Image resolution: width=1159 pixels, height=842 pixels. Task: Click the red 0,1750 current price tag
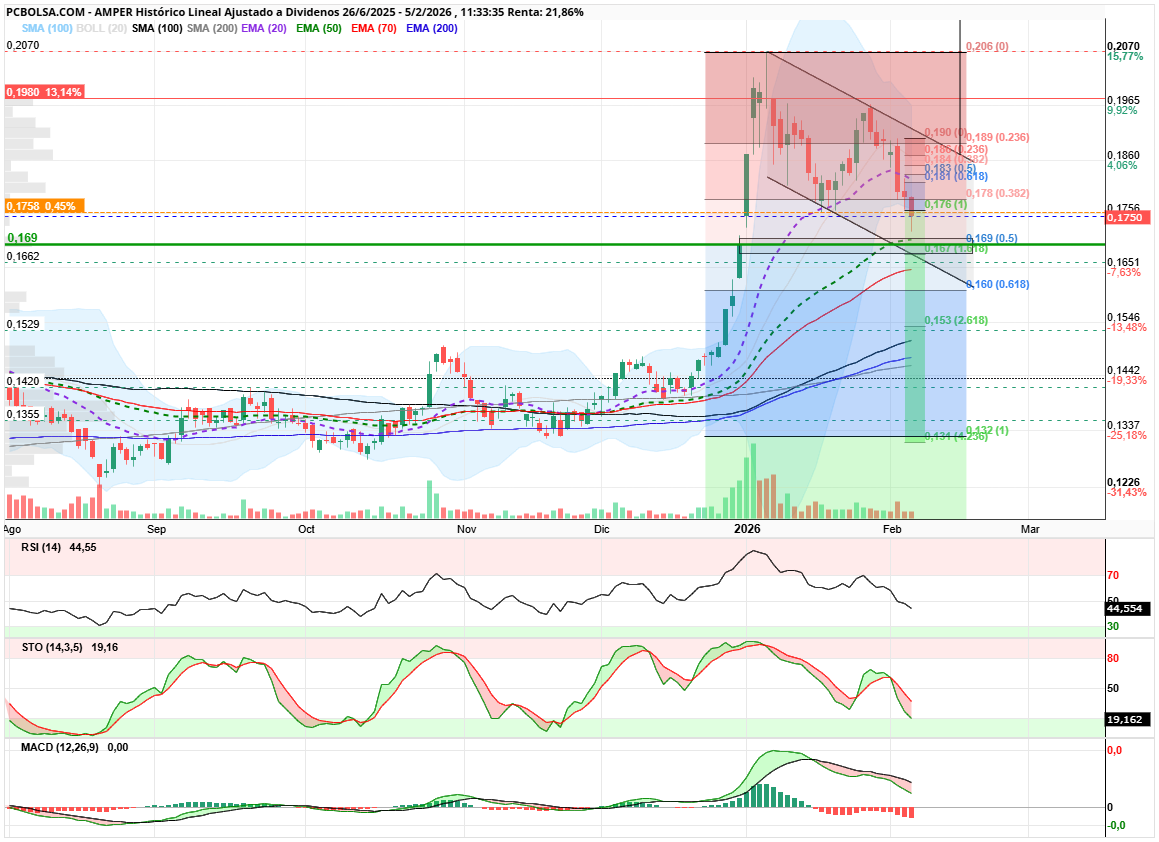1130,217
